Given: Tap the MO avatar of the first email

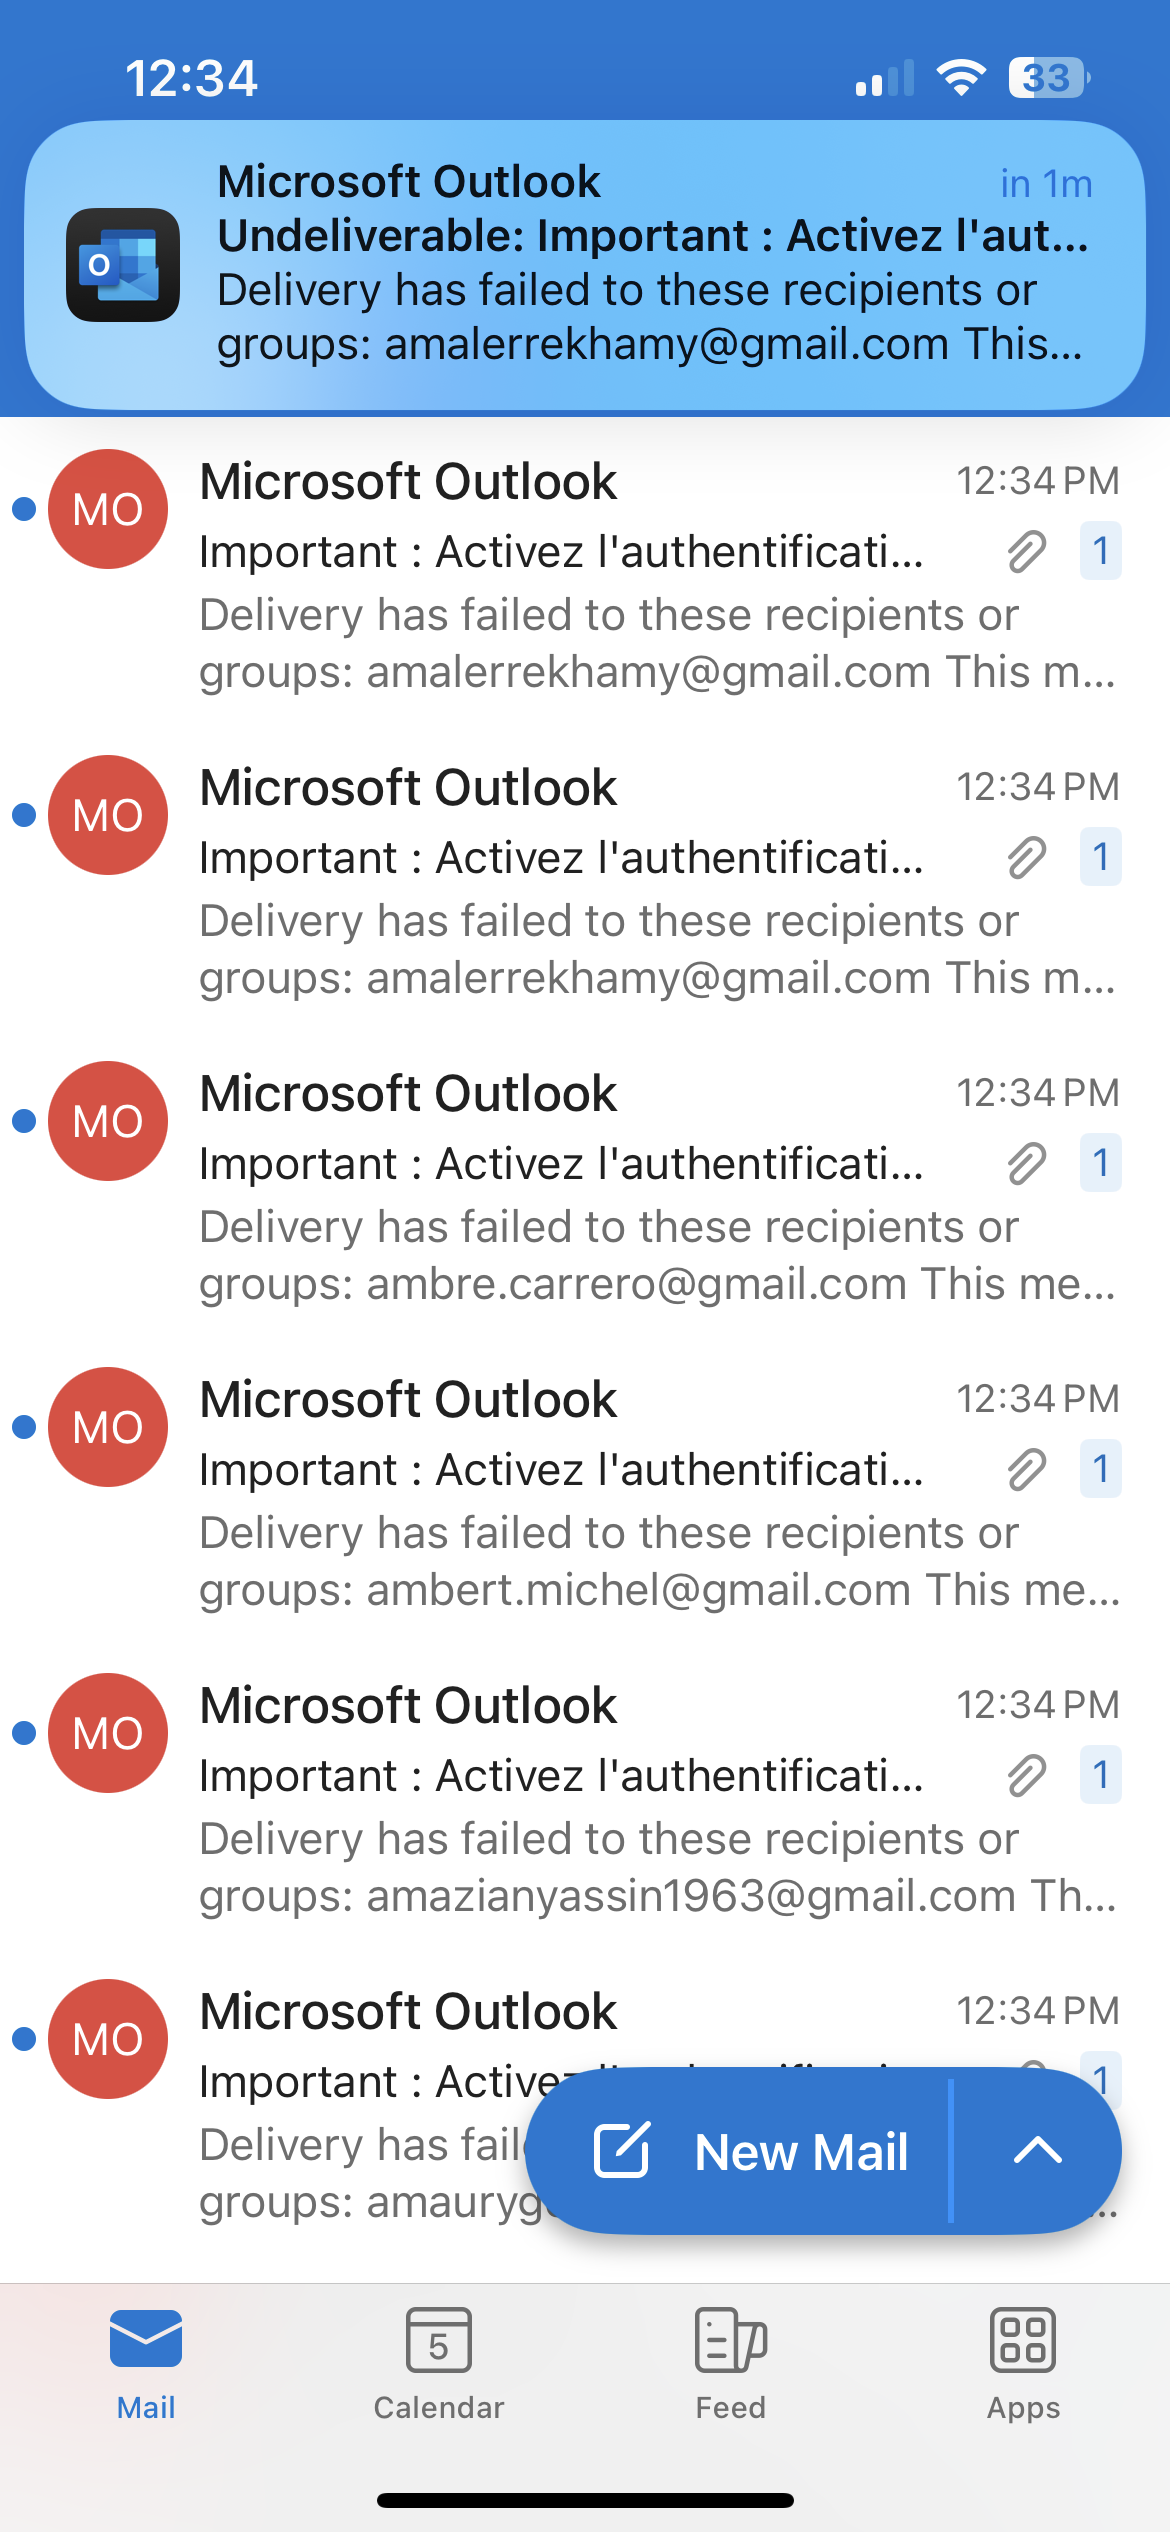Looking at the screenshot, I should point(108,510).
